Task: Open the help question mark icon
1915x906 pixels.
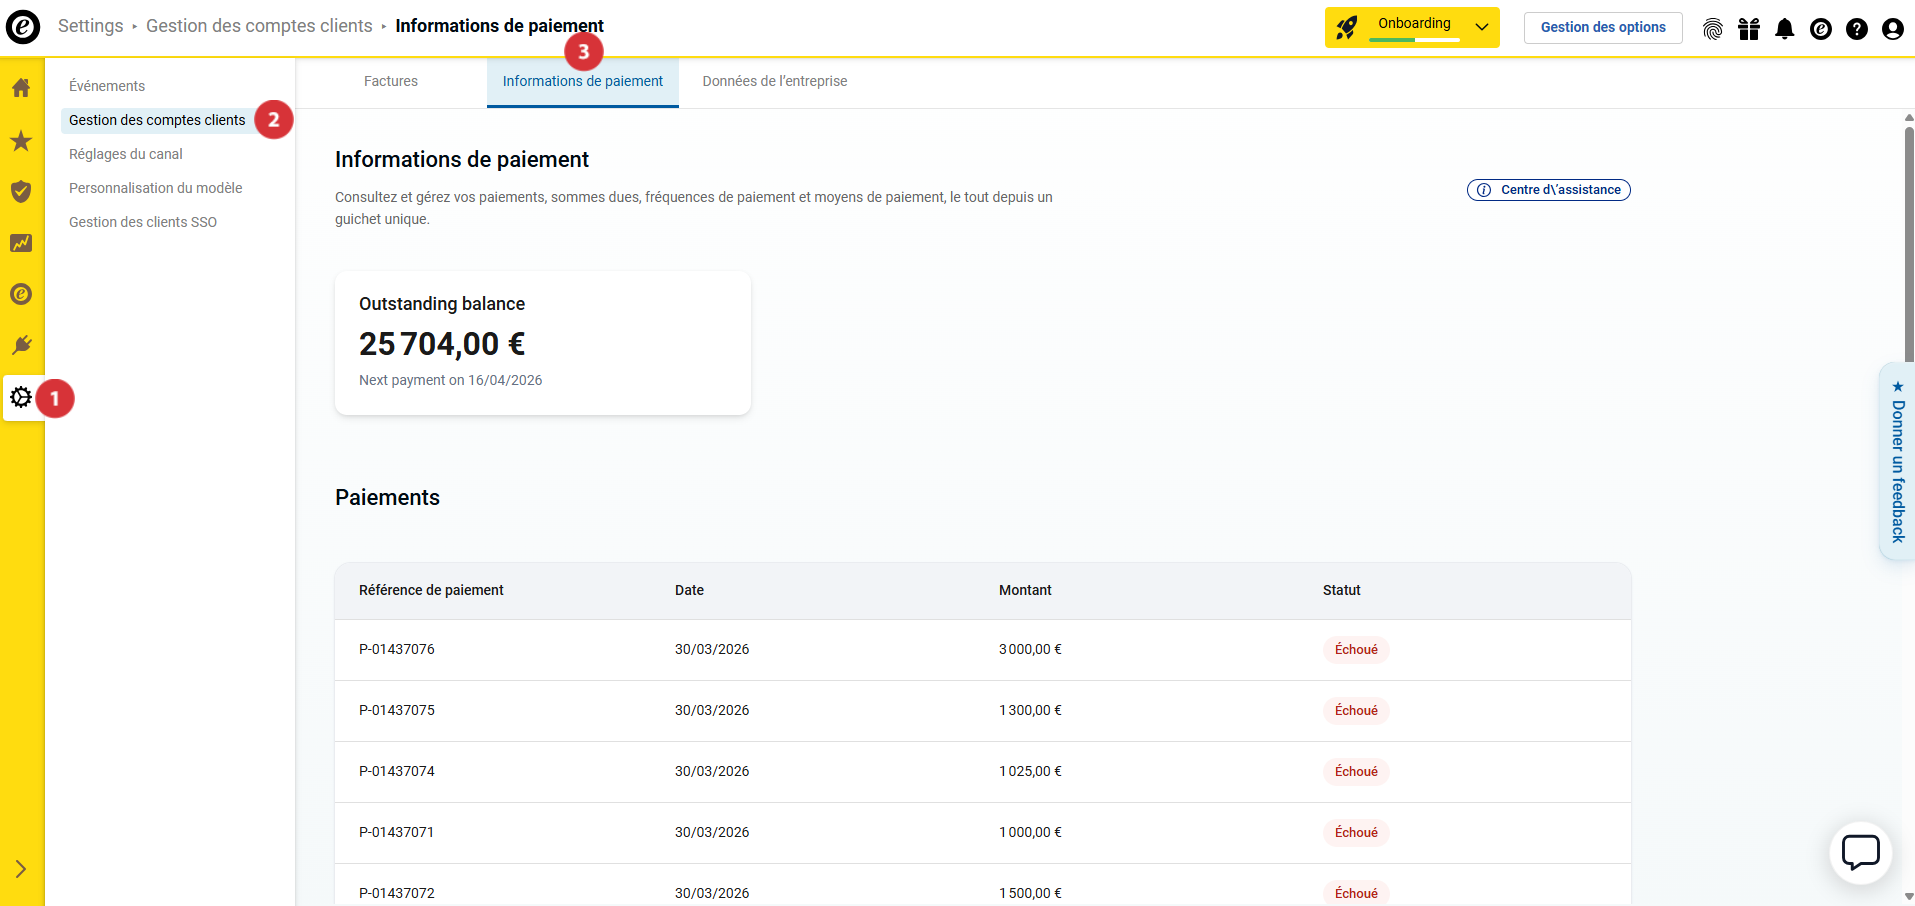Action: point(1856,29)
